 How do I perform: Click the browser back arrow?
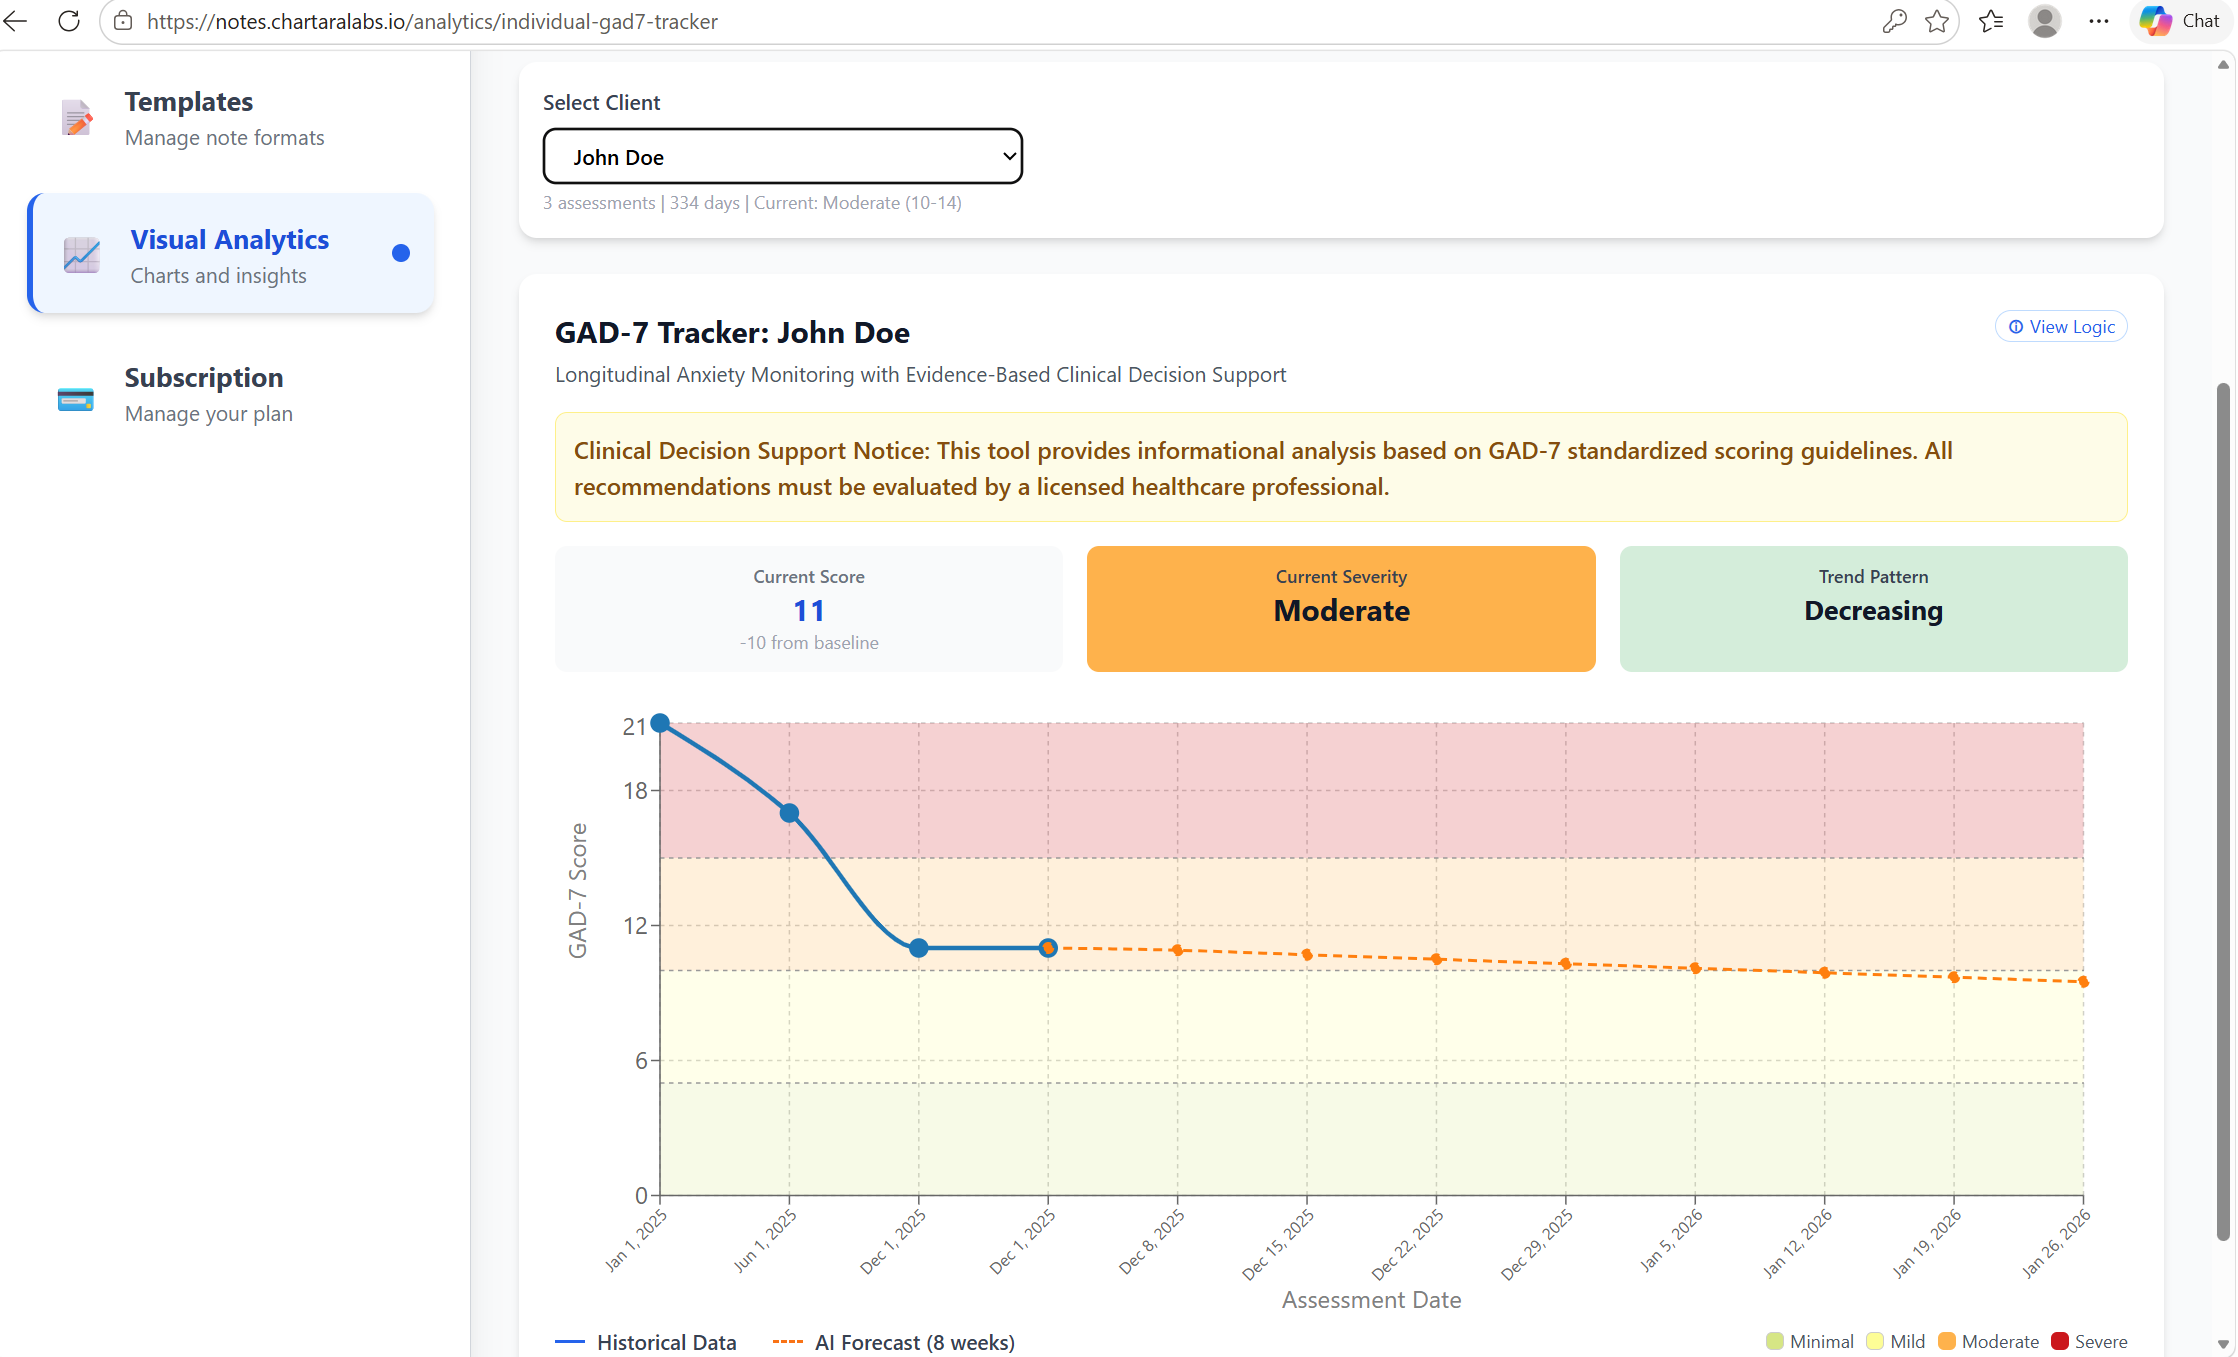(16, 21)
